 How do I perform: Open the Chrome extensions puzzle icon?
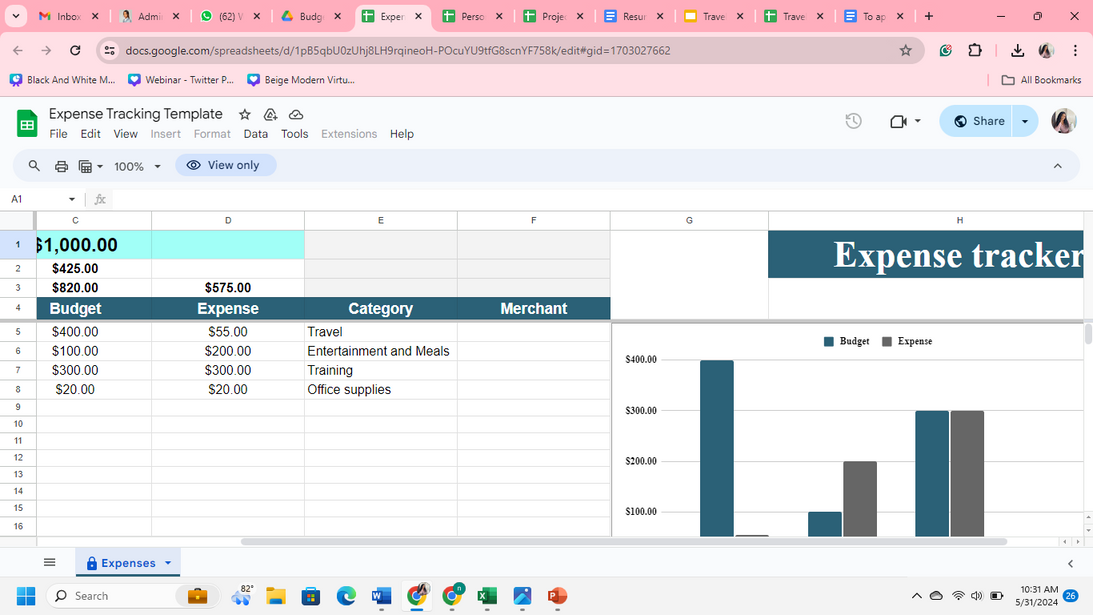pyautogui.click(x=975, y=50)
